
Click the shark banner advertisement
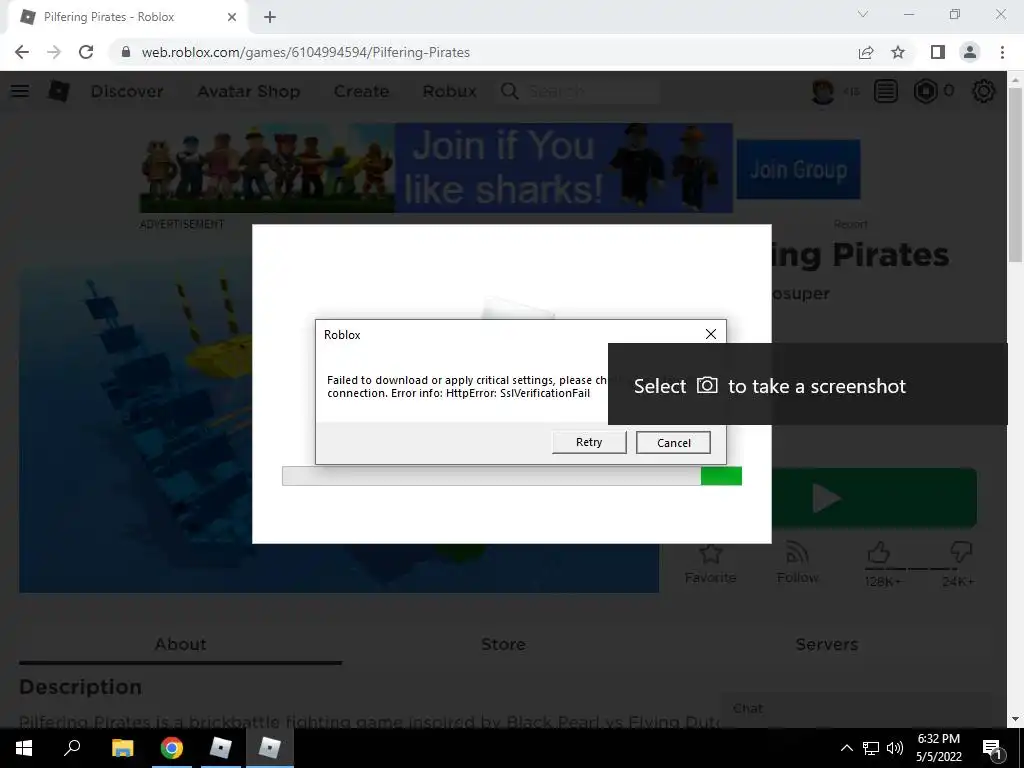tap(436, 168)
